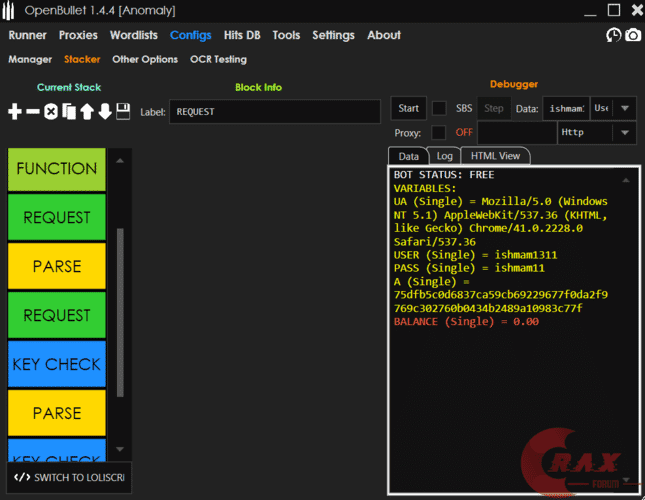Click the disable block X icon
This screenshot has height=500, width=645.
pos(50,112)
